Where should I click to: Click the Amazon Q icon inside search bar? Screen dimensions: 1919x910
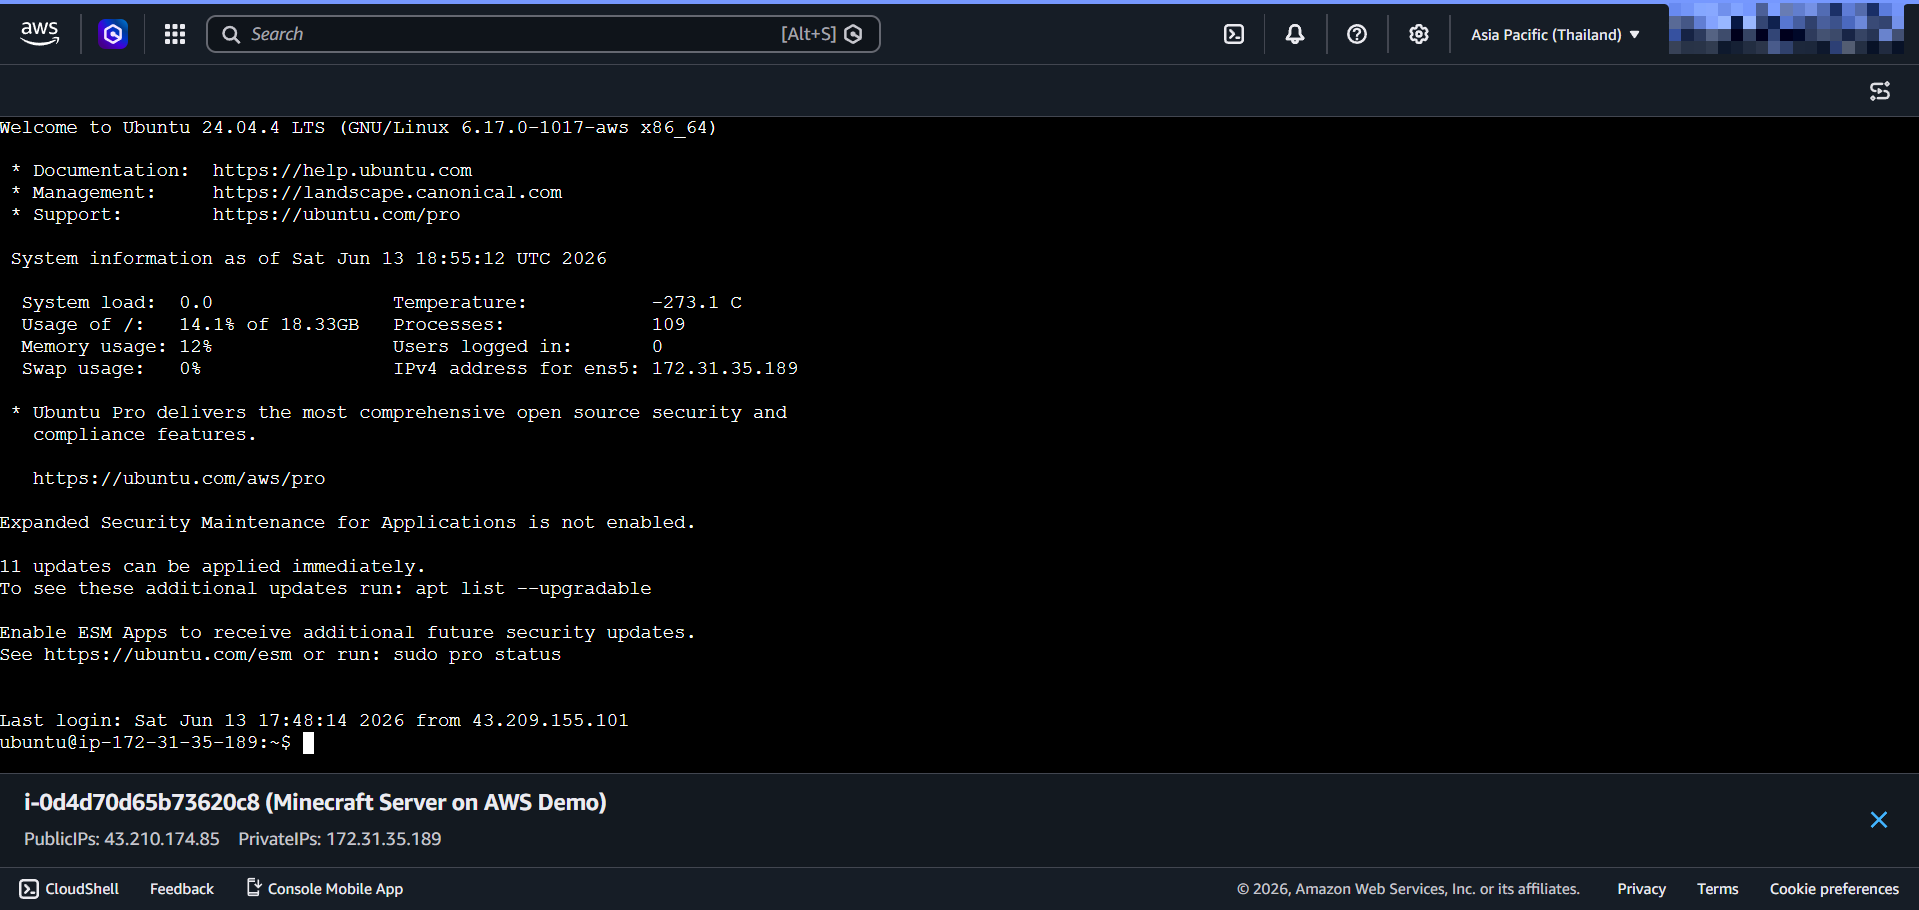click(854, 34)
